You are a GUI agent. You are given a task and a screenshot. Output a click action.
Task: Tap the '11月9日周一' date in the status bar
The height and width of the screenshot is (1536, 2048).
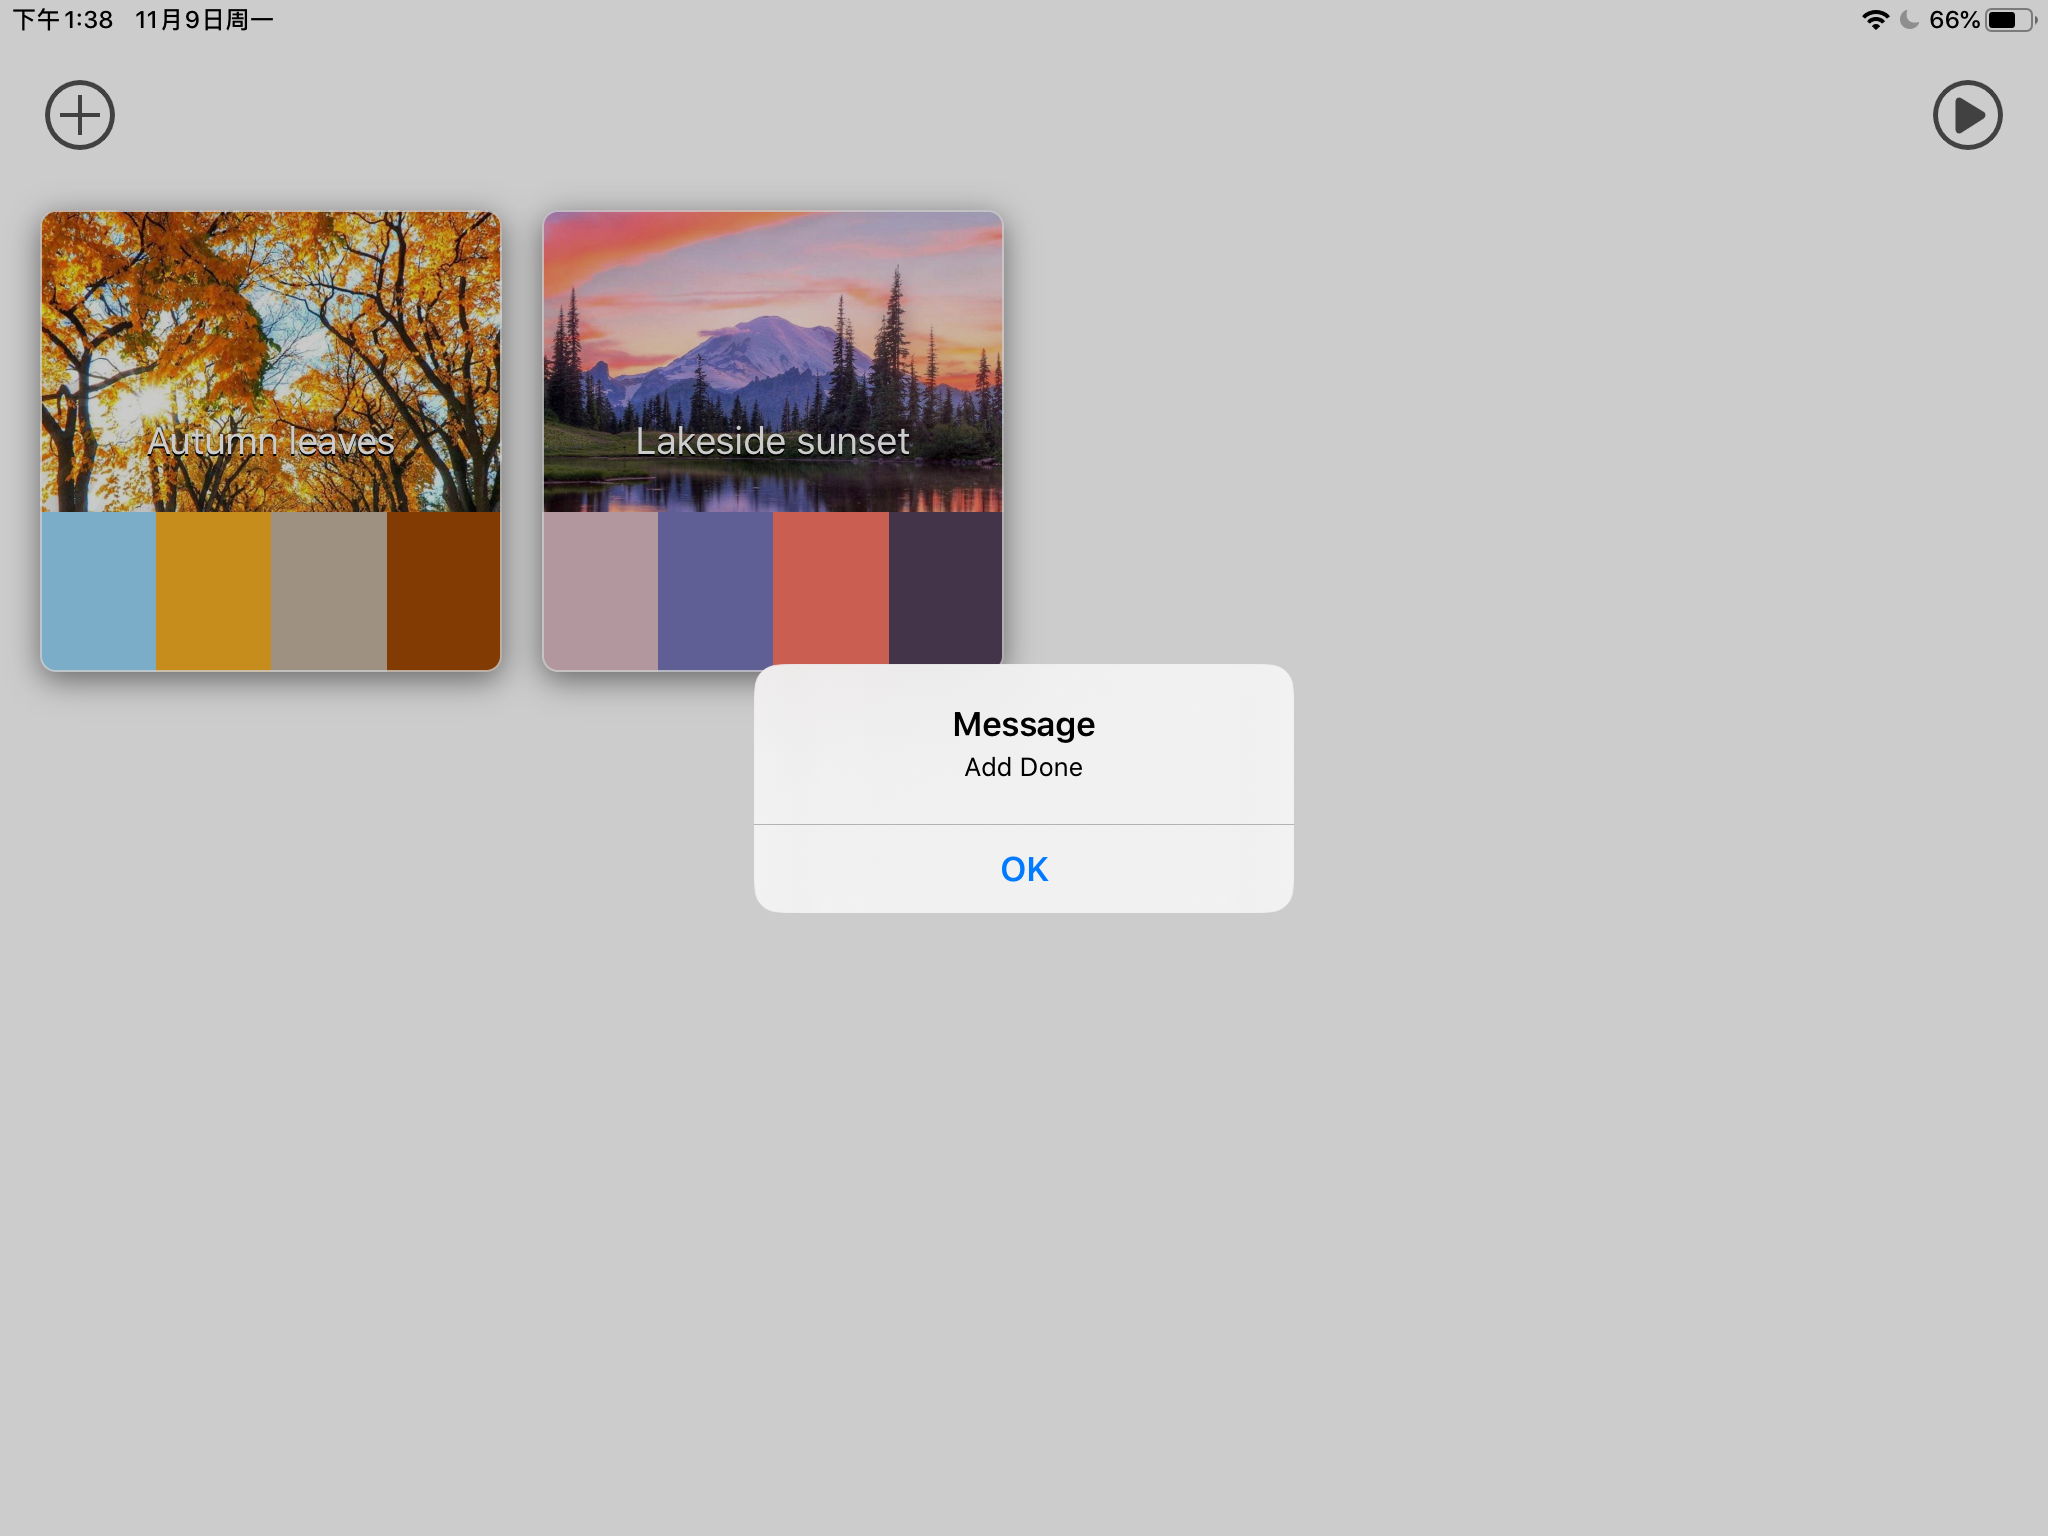click(204, 20)
